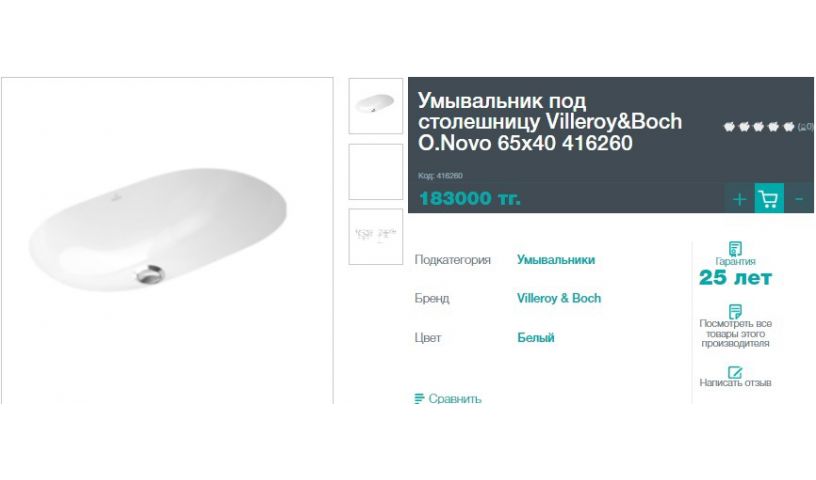Select the first star rating icon

coord(729,127)
